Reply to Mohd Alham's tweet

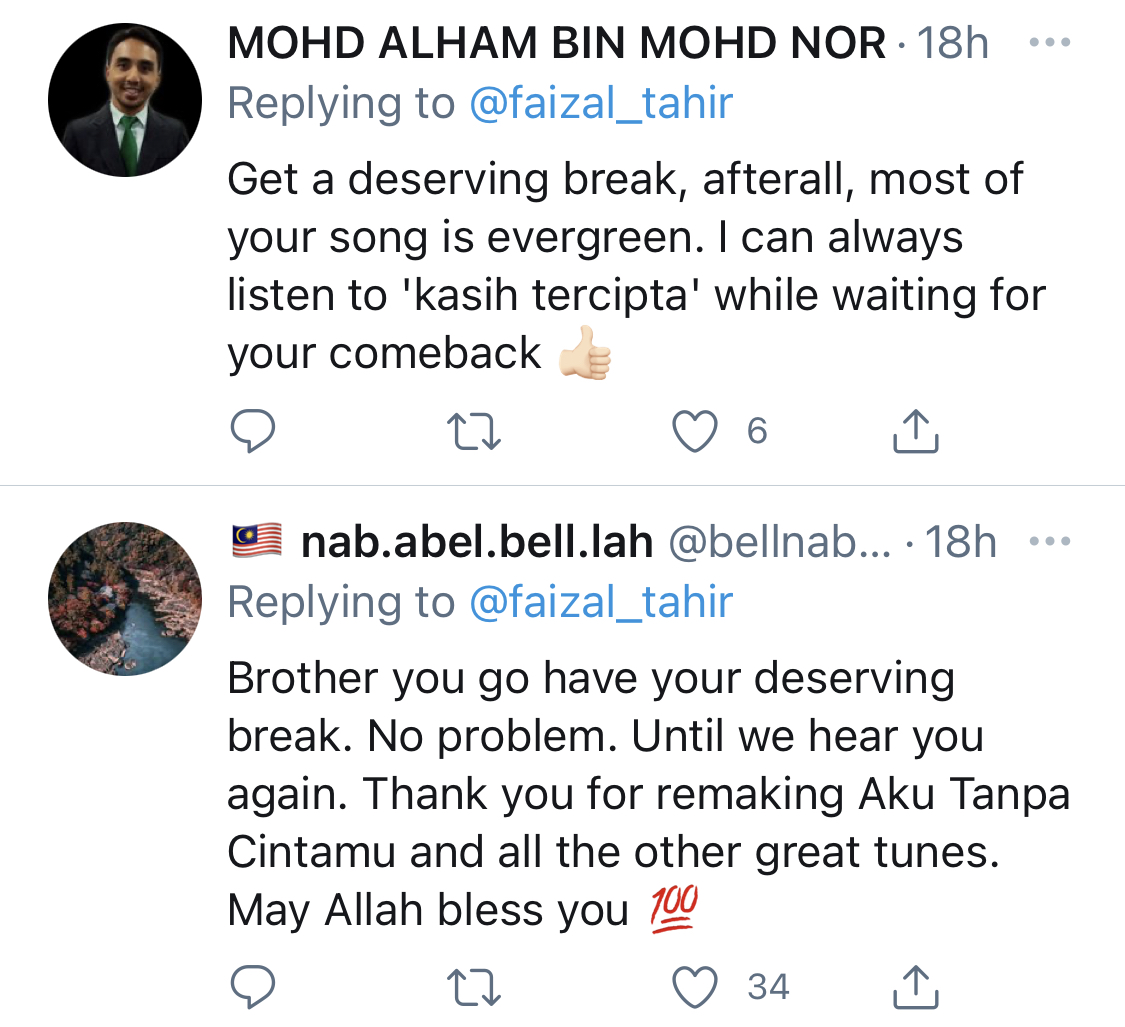coord(253,431)
